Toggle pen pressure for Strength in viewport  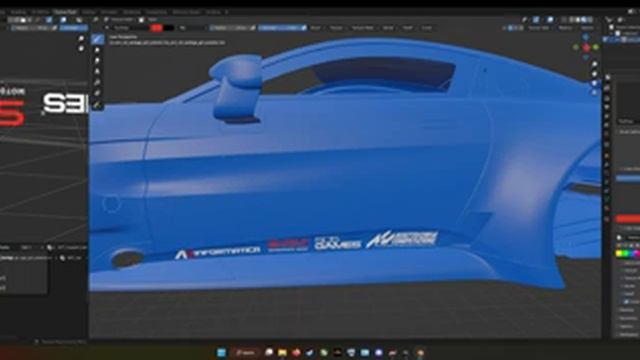(304, 28)
